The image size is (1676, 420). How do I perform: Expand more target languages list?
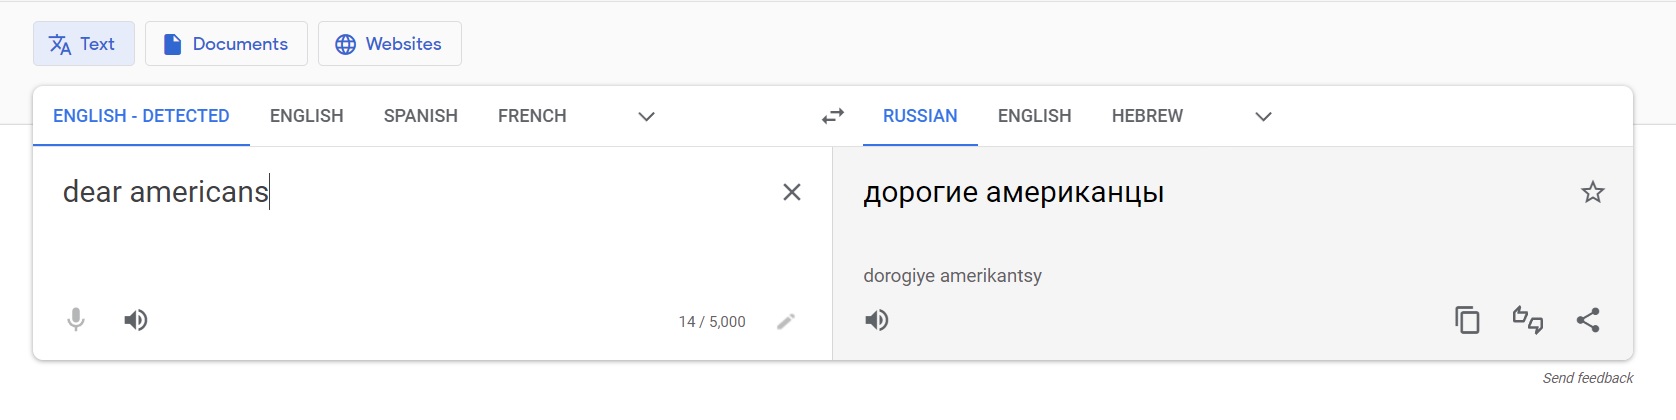click(1263, 116)
